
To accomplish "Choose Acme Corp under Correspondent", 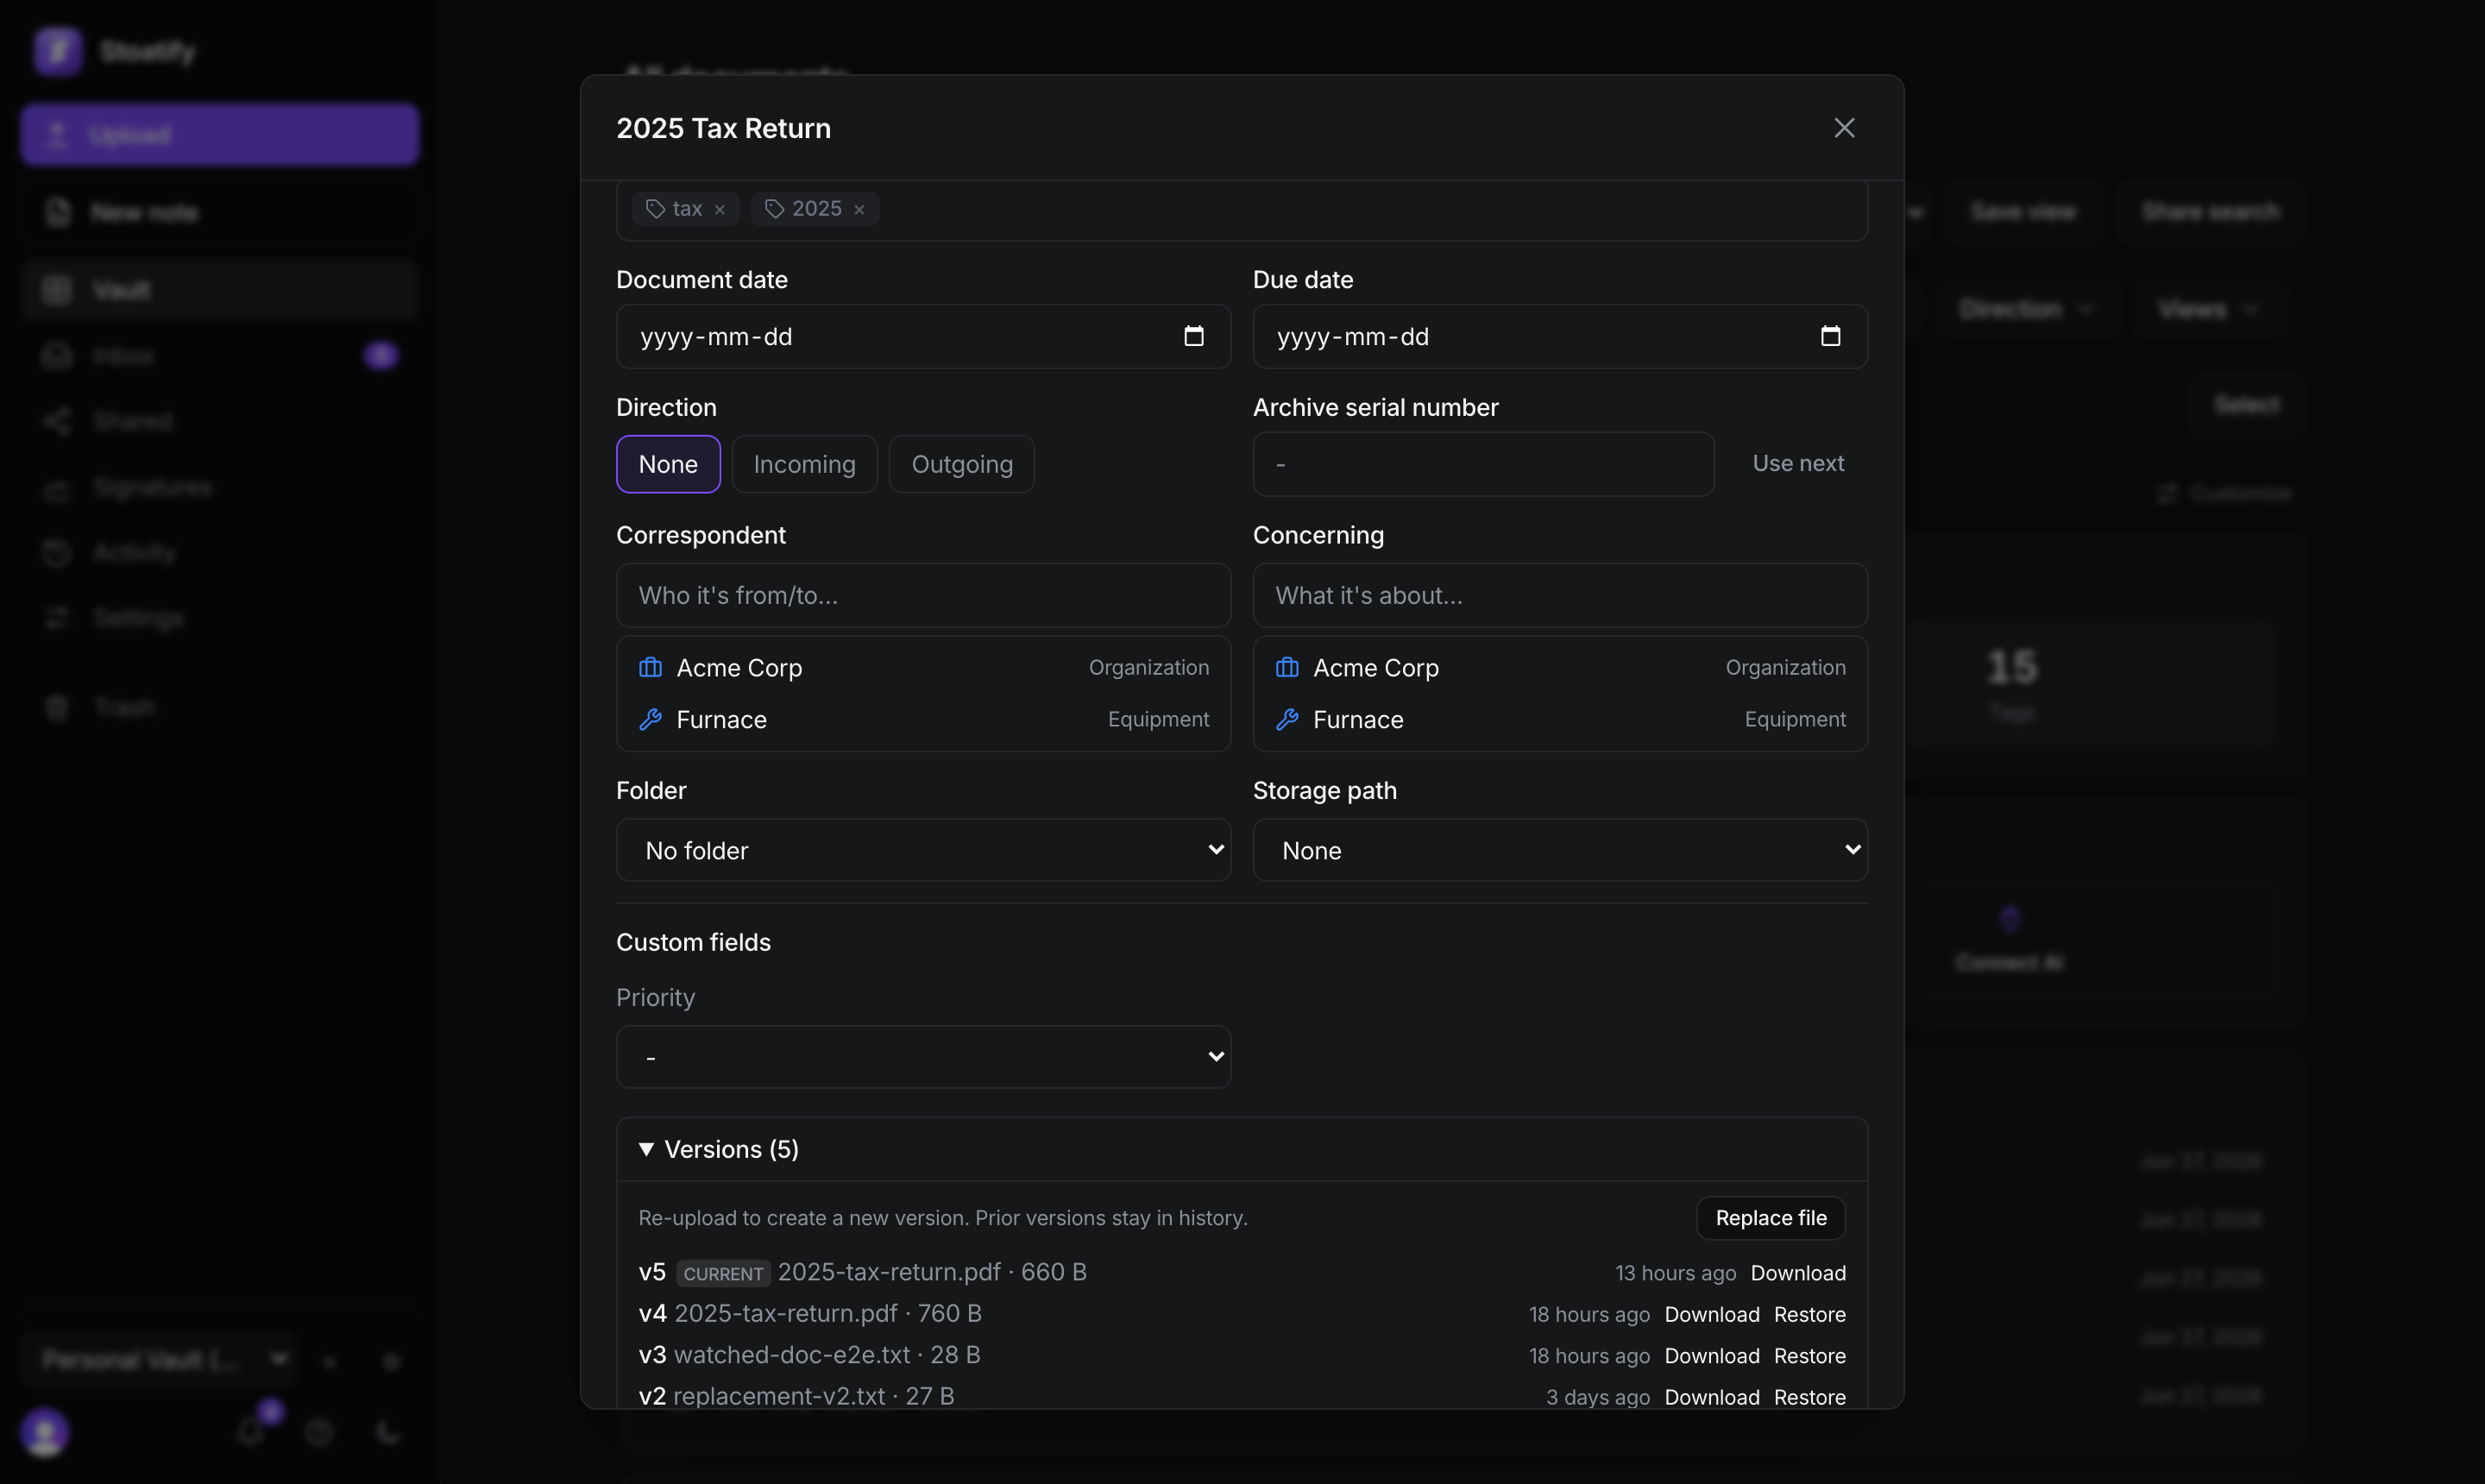I will 923,667.
